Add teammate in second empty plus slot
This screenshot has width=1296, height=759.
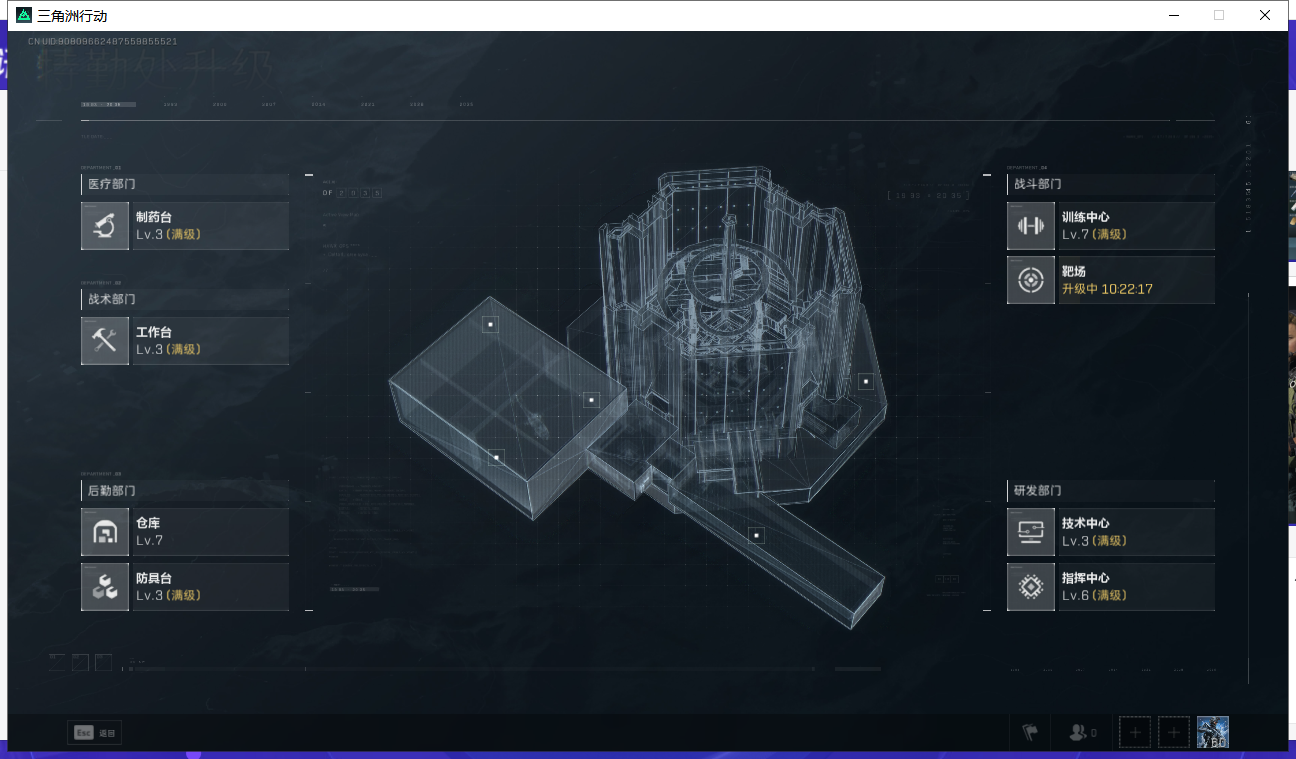(x=1174, y=733)
